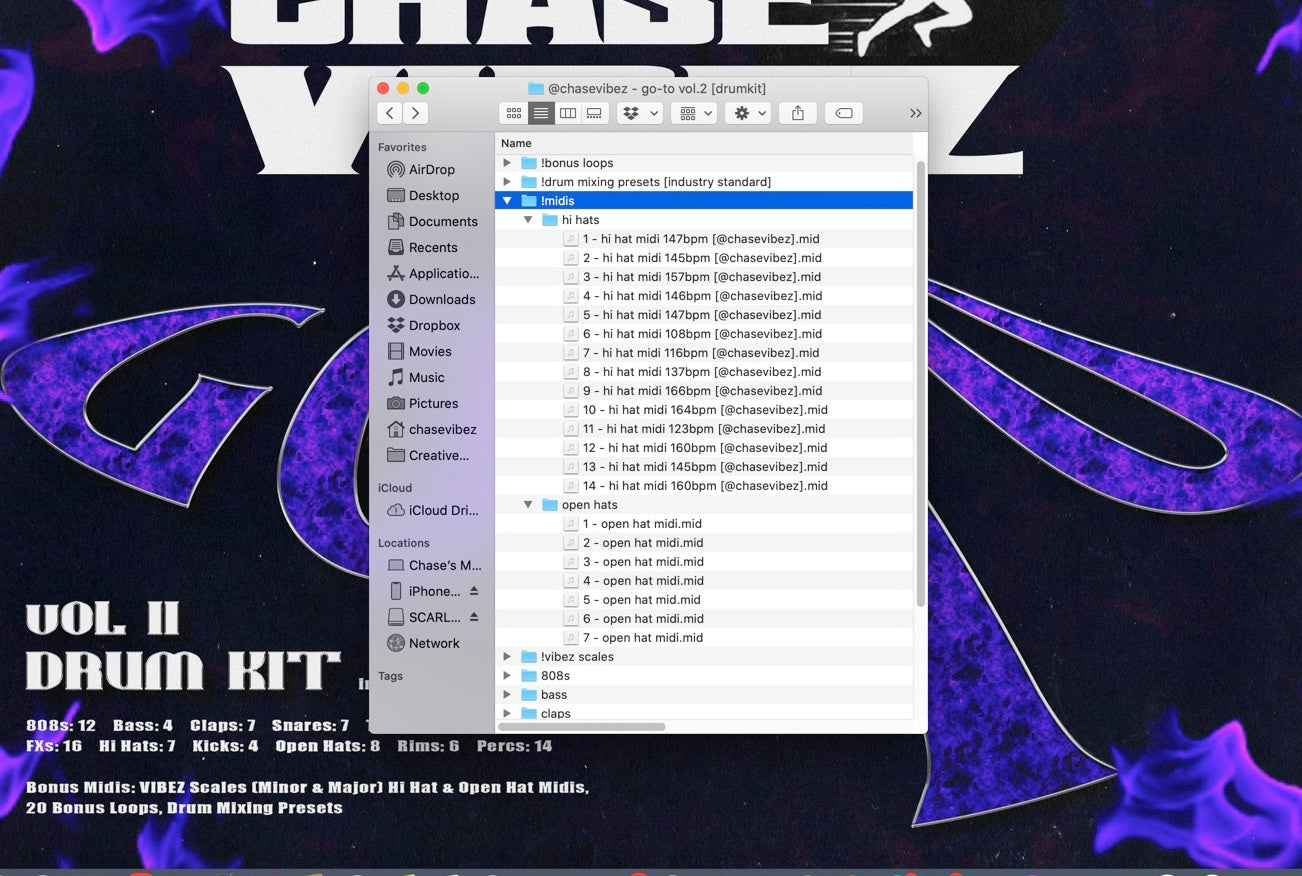Select the hi hats folder row
Image resolution: width=1302 pixels, height=876 pixels.
pos(704,220)
